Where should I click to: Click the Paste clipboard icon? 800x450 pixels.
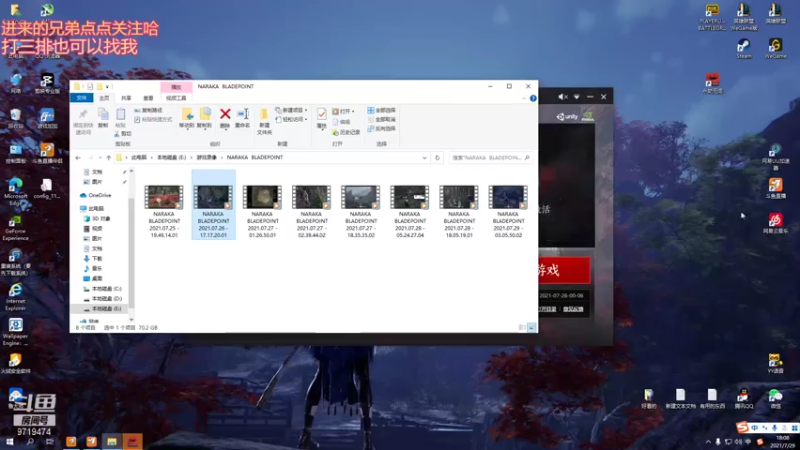(x=120, y=117)
